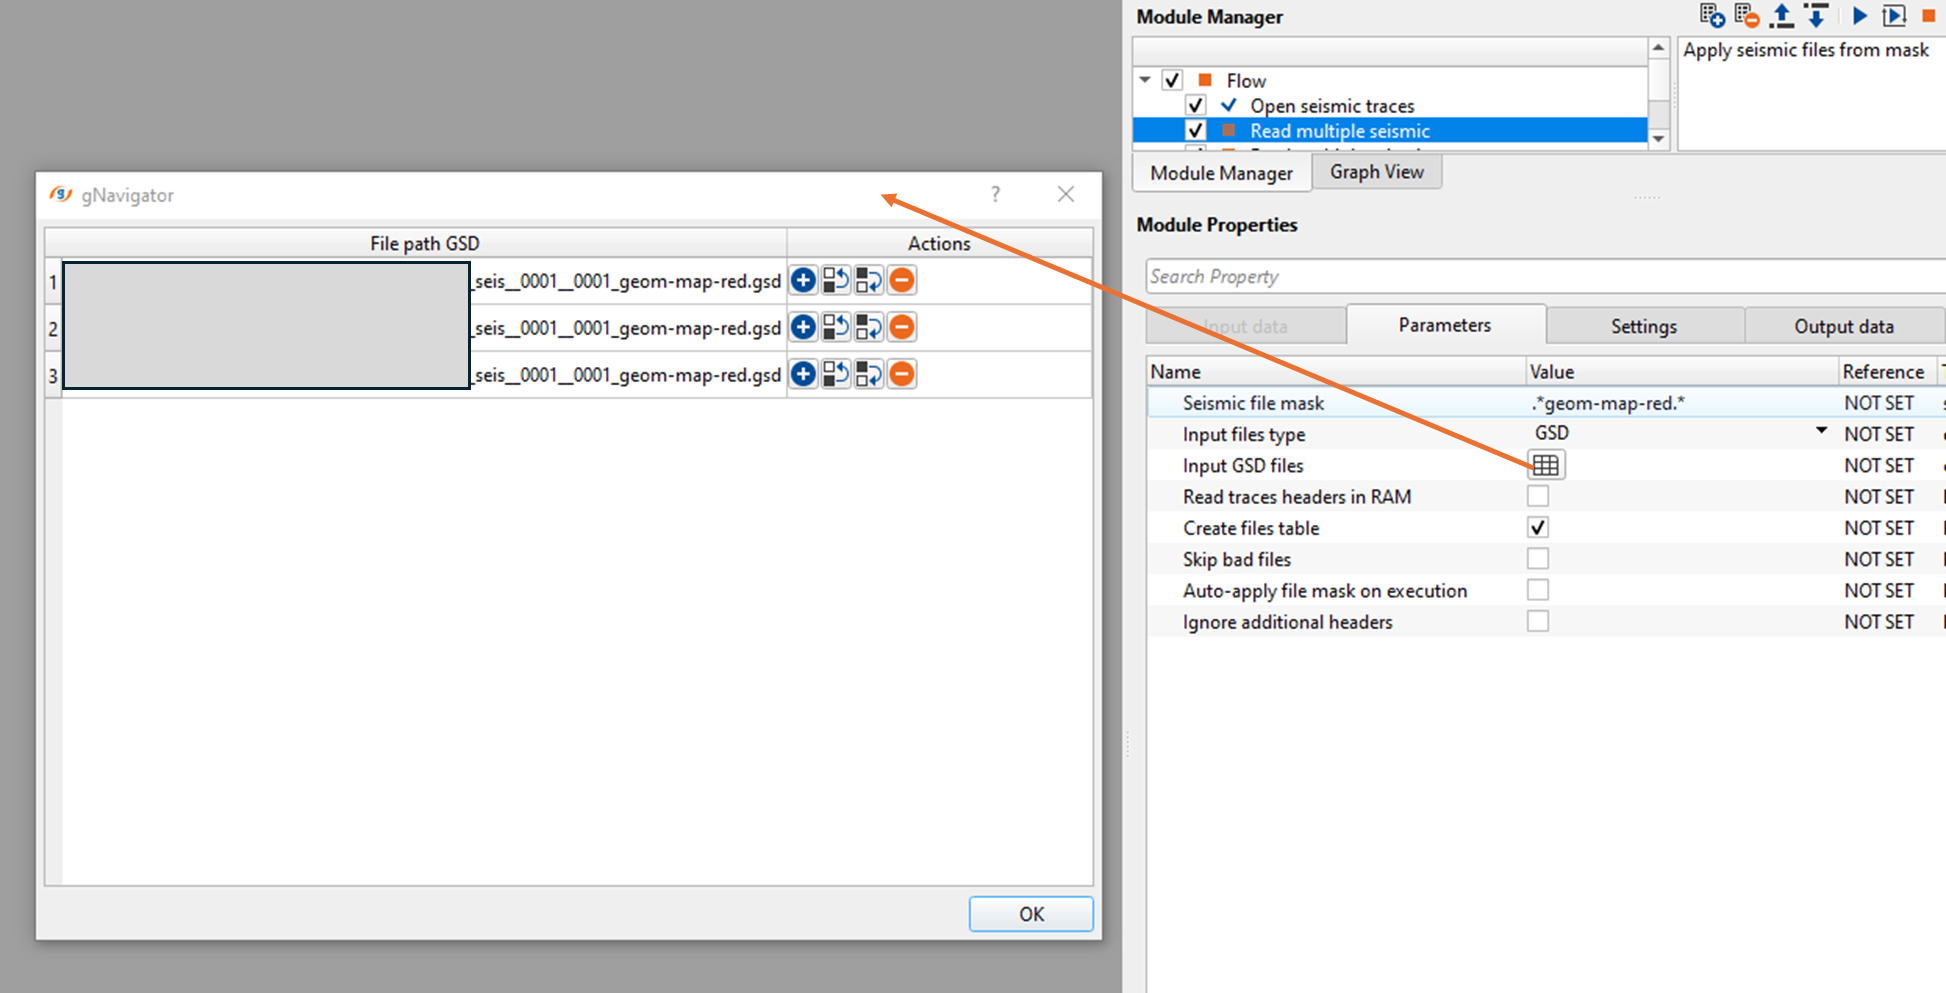Screen dimensions: 1946x993
Task: Run flow in loop mode icon
Action: tap(1894, 16)
